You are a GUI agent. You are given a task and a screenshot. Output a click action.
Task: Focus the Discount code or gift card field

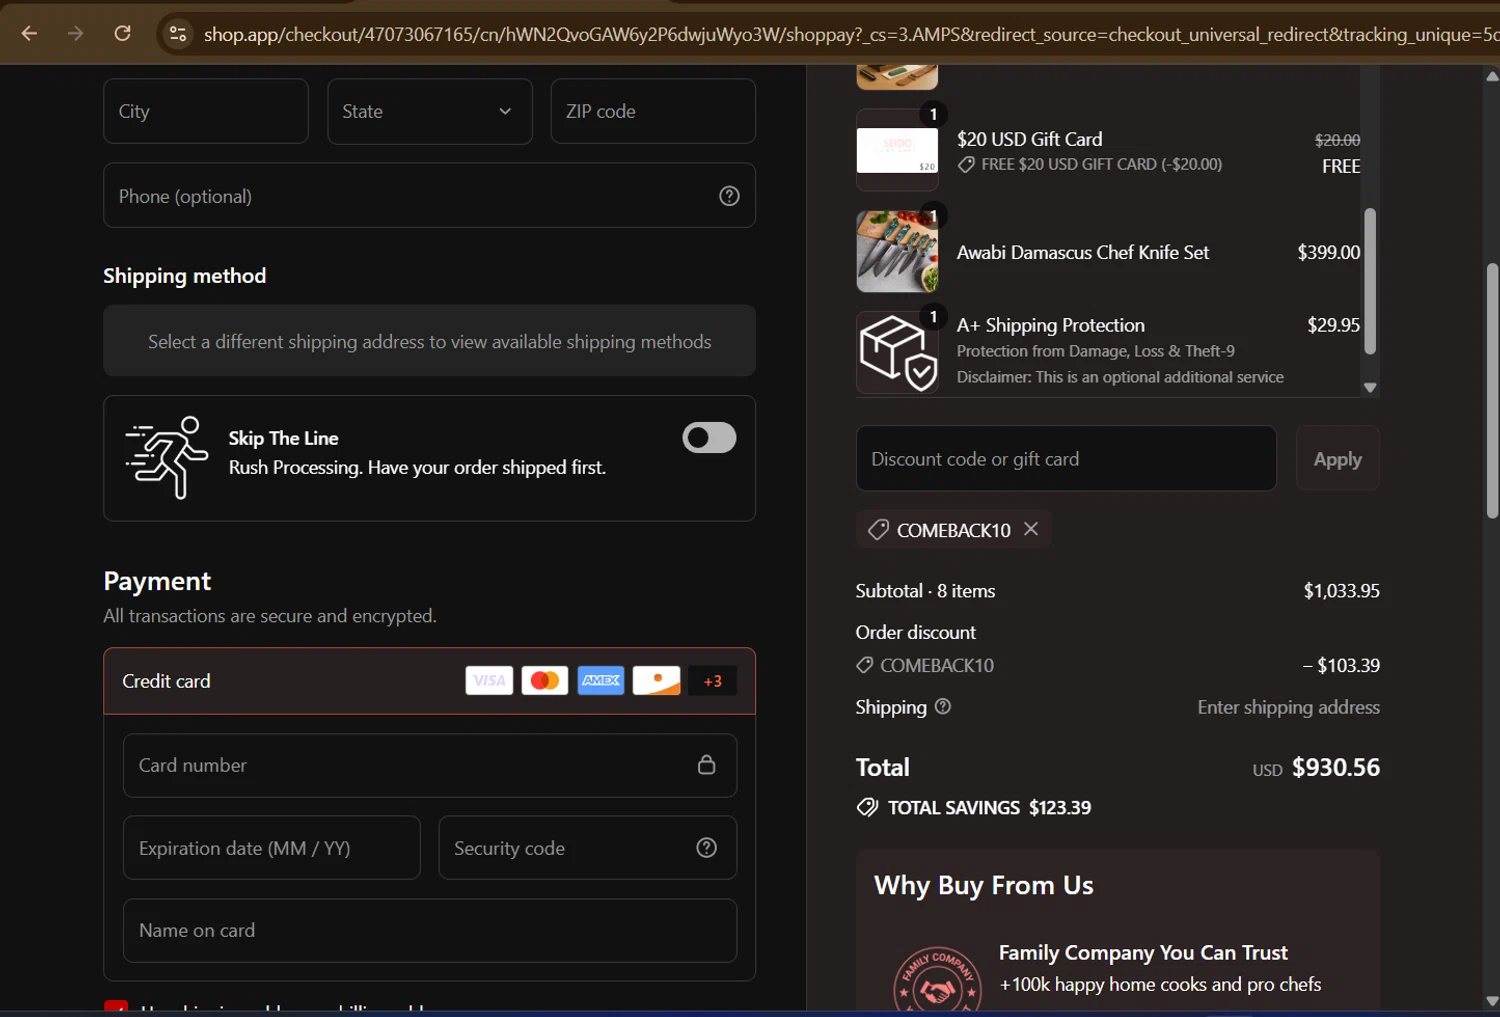coord(1066,458)
